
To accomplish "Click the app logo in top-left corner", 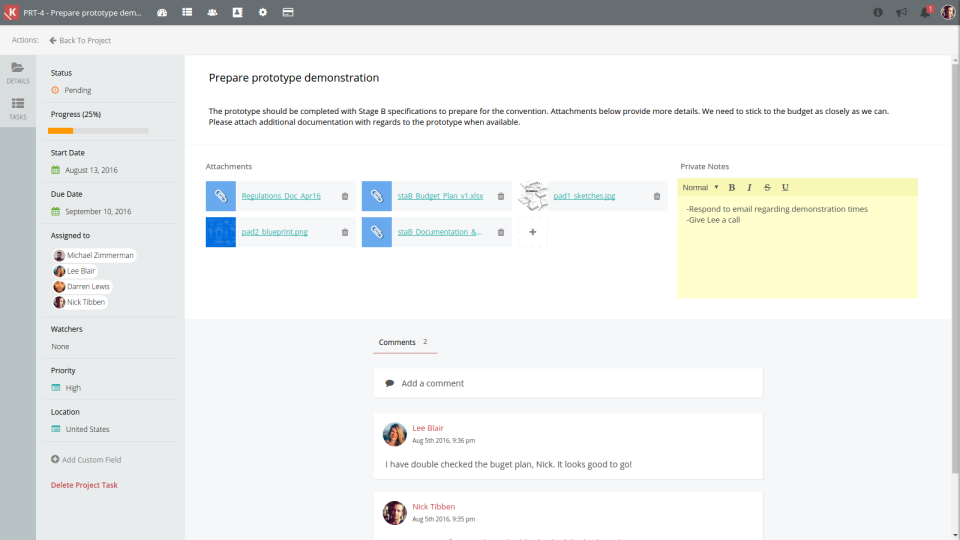I will tap(11, 12).
